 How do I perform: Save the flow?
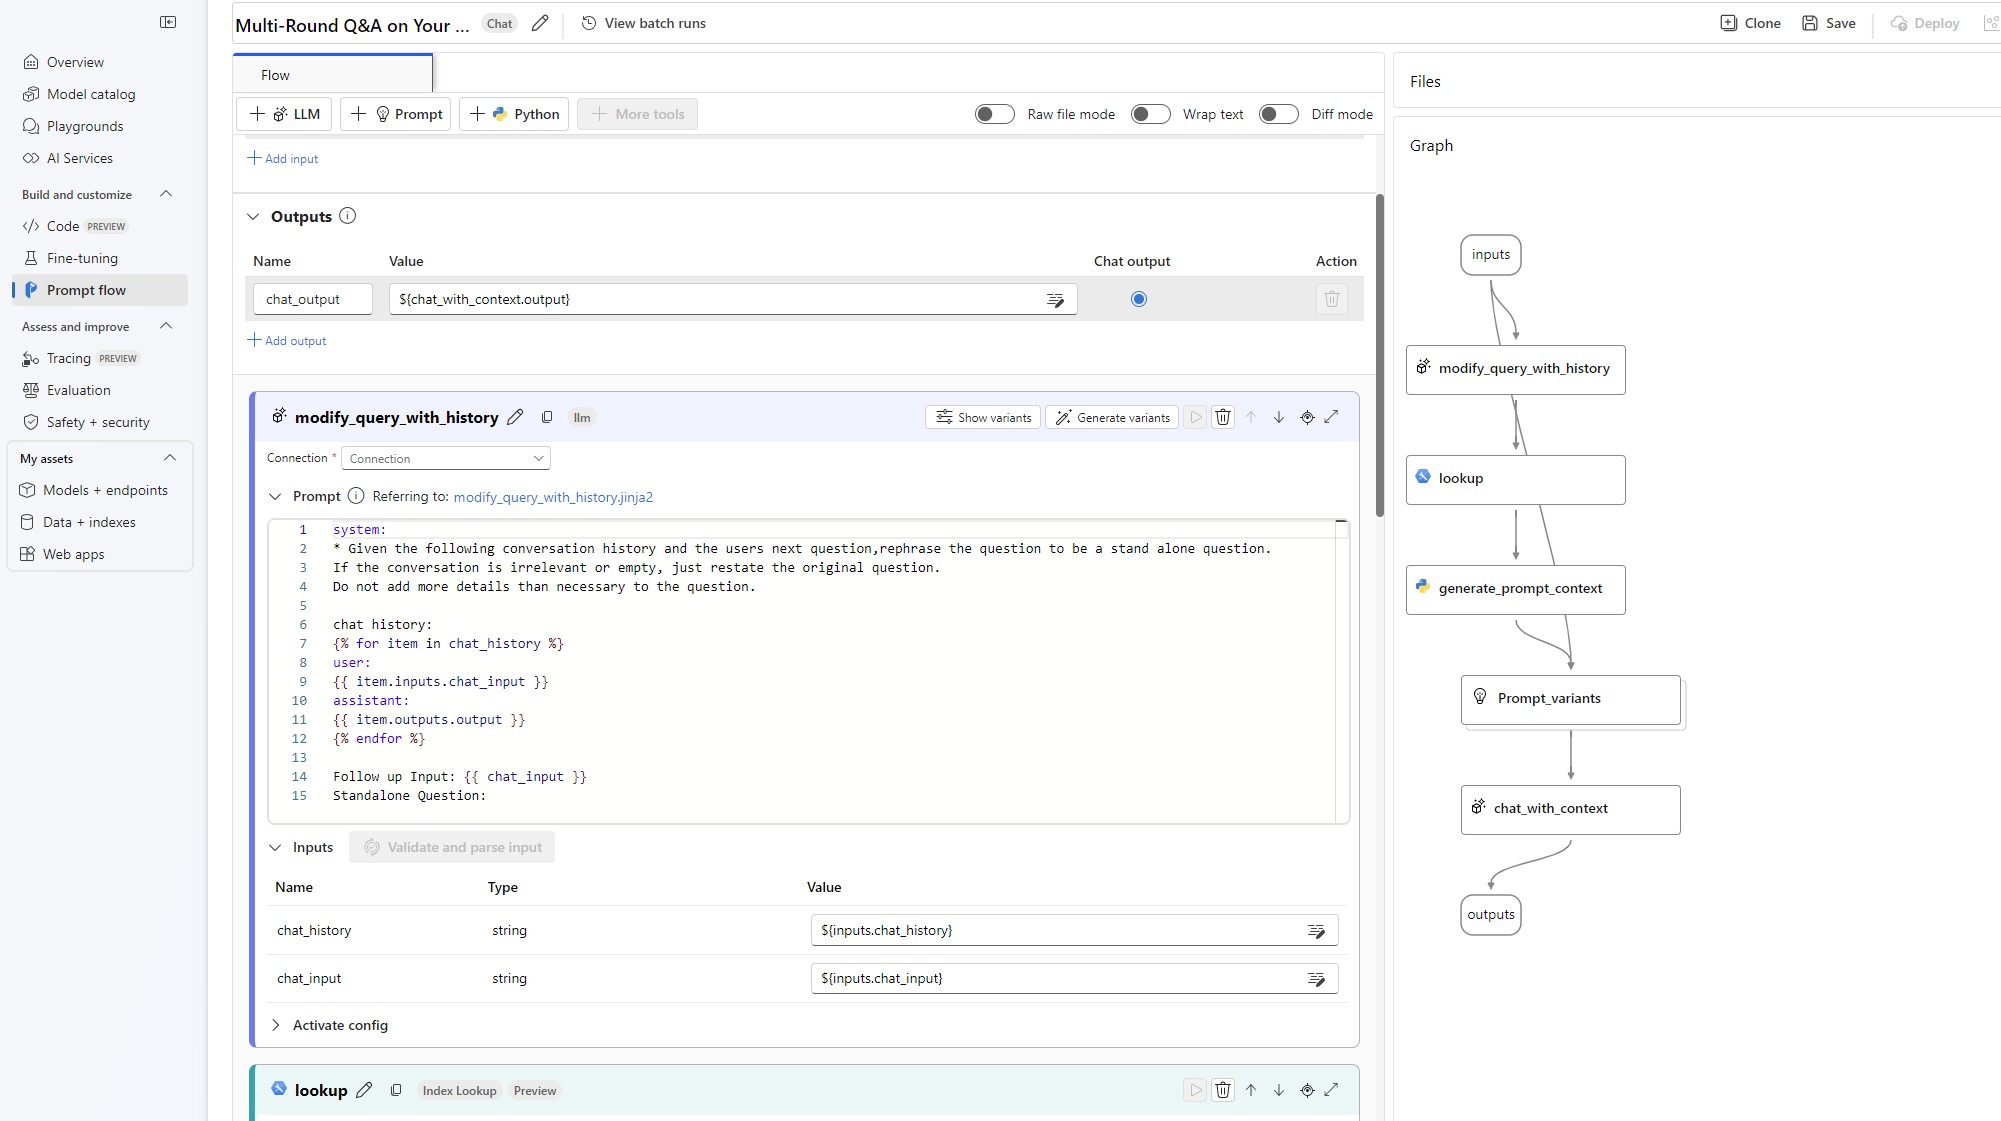click(1829, 23)
